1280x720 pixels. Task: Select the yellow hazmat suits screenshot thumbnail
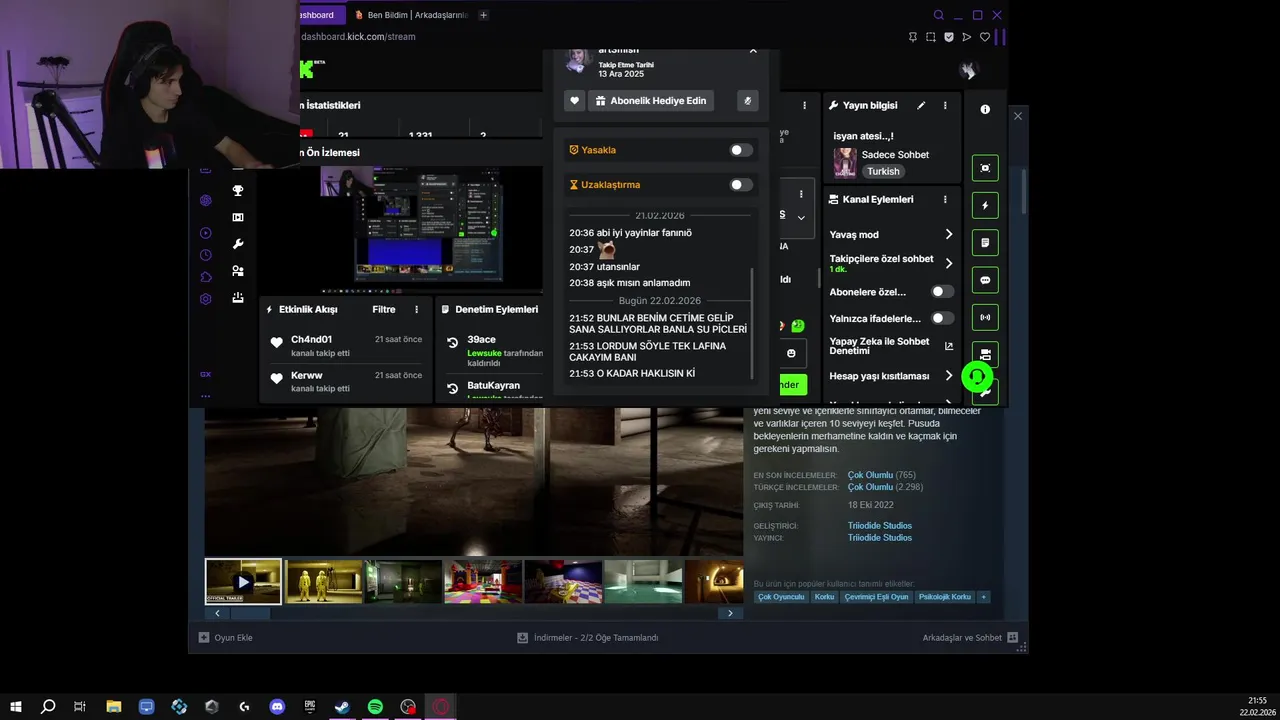[x=323, y=582]
